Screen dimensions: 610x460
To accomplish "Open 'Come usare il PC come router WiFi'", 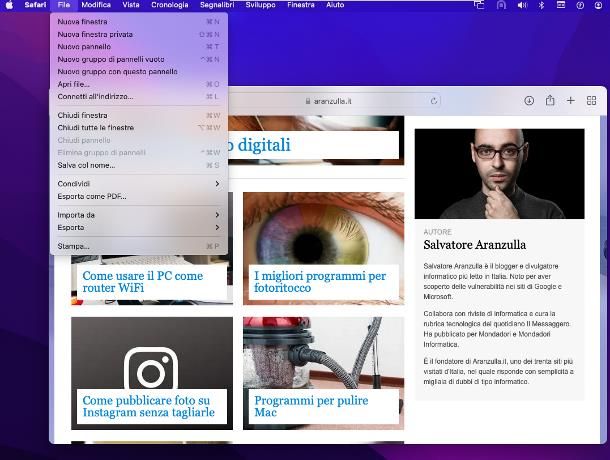I will [x=143, y=282].
